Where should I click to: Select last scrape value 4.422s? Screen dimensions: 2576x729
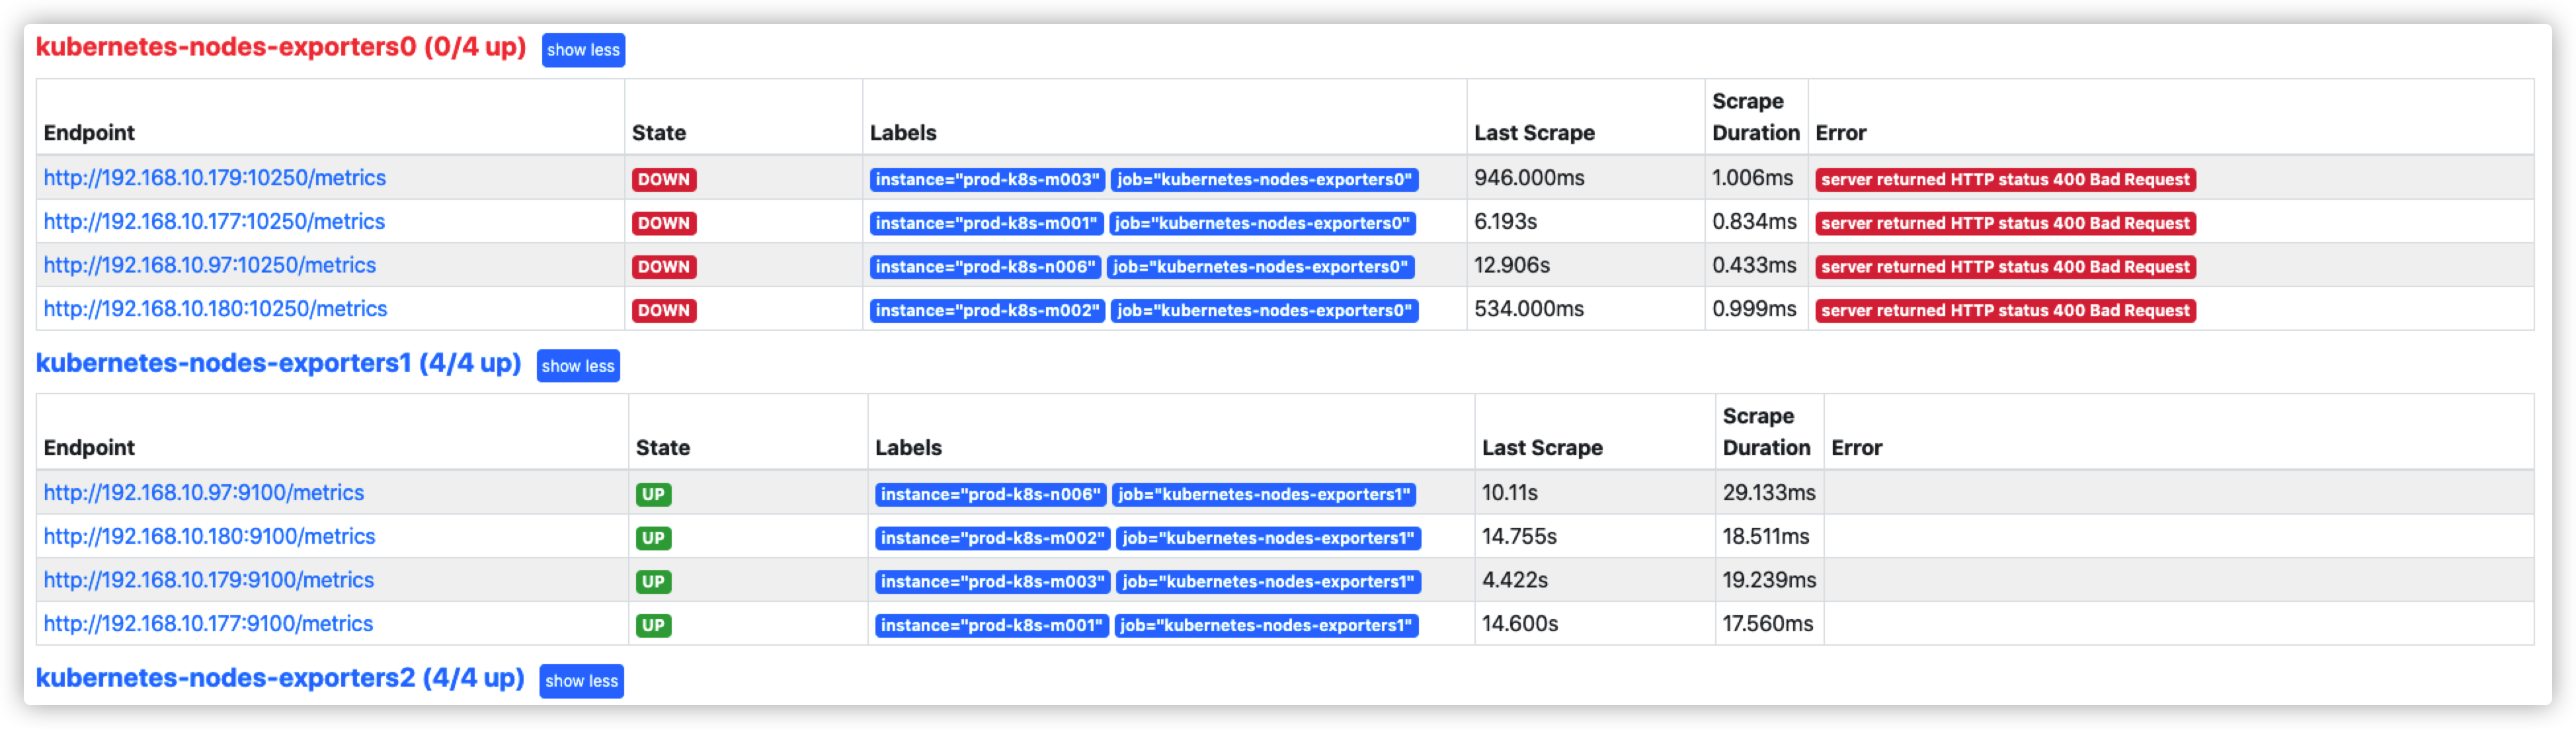(x=1515, y=580)
